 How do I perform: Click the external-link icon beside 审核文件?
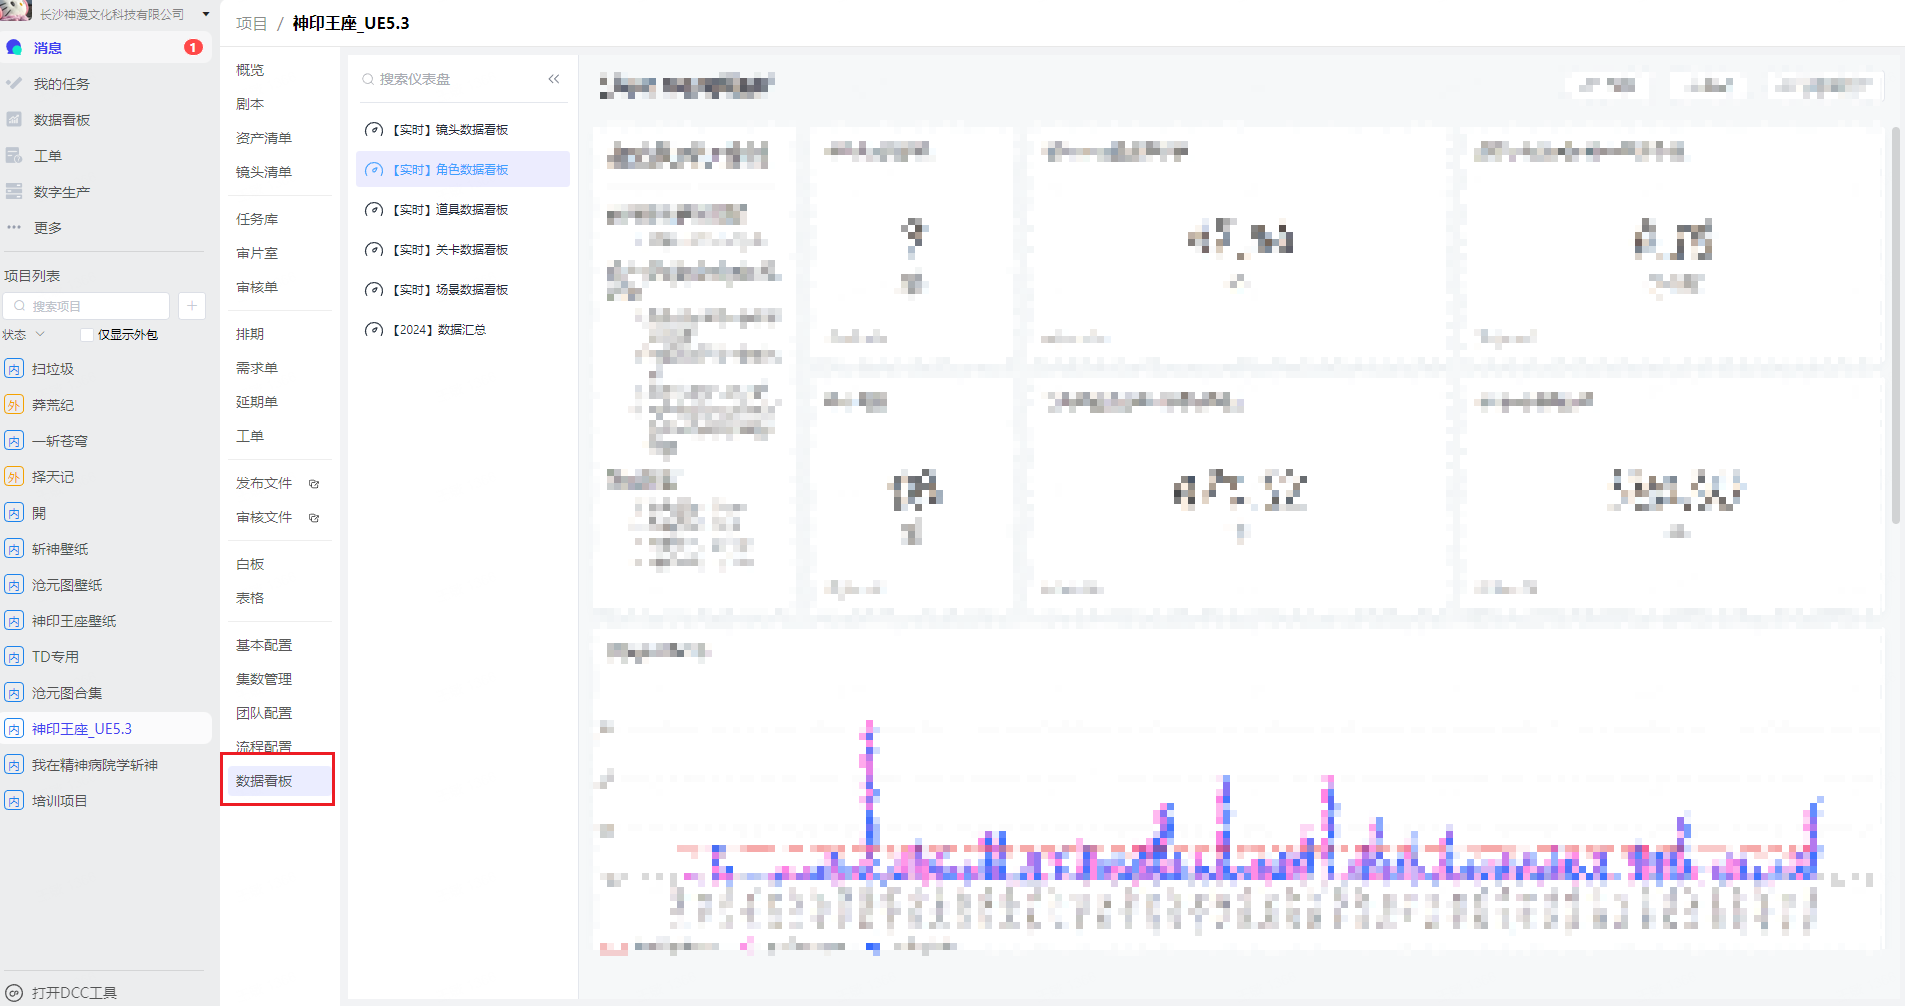coord(314,518)
